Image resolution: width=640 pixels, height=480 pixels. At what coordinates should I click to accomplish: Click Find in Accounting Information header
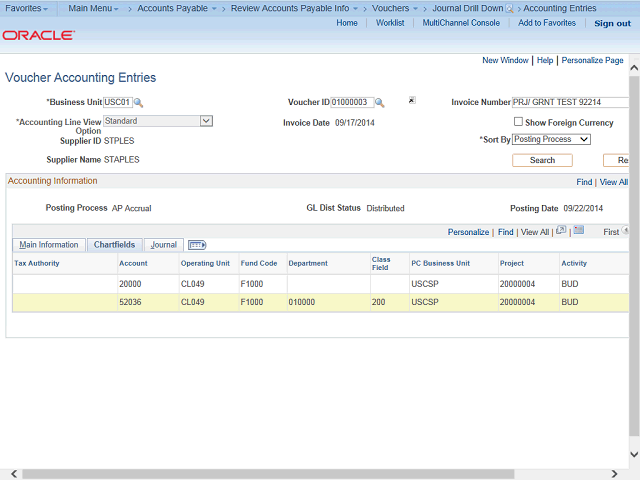584,182
